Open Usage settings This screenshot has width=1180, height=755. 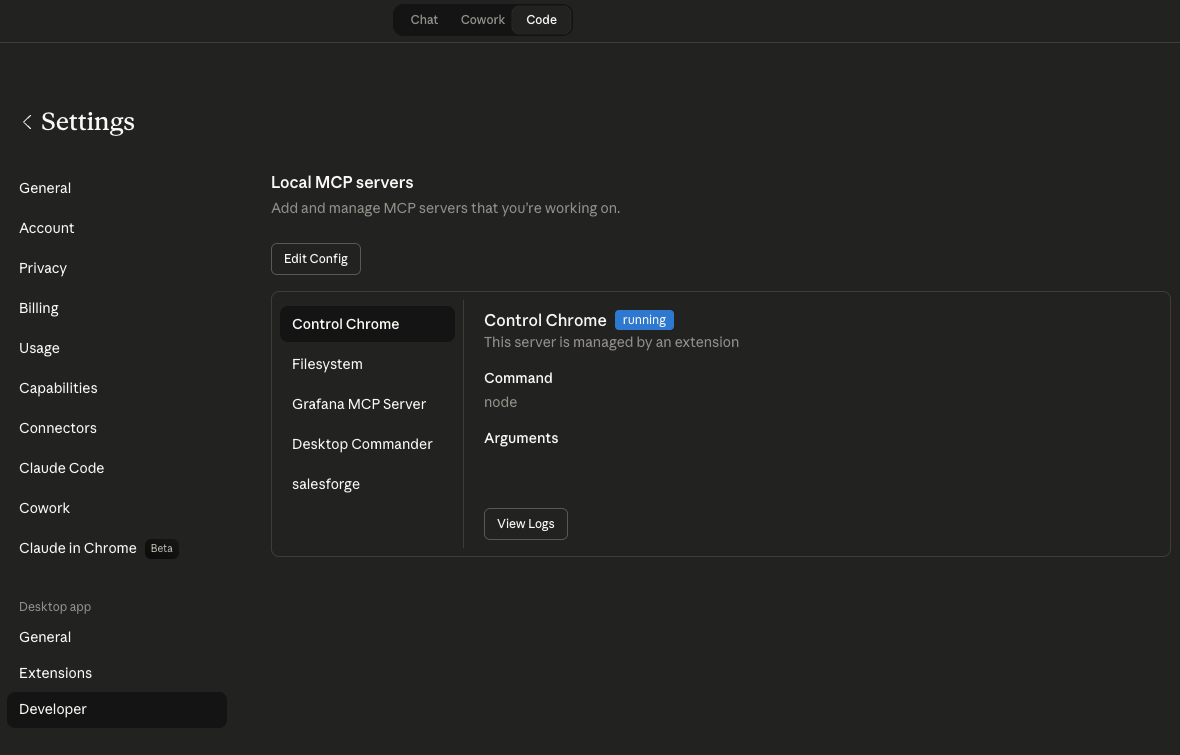(x=40, y=348)
